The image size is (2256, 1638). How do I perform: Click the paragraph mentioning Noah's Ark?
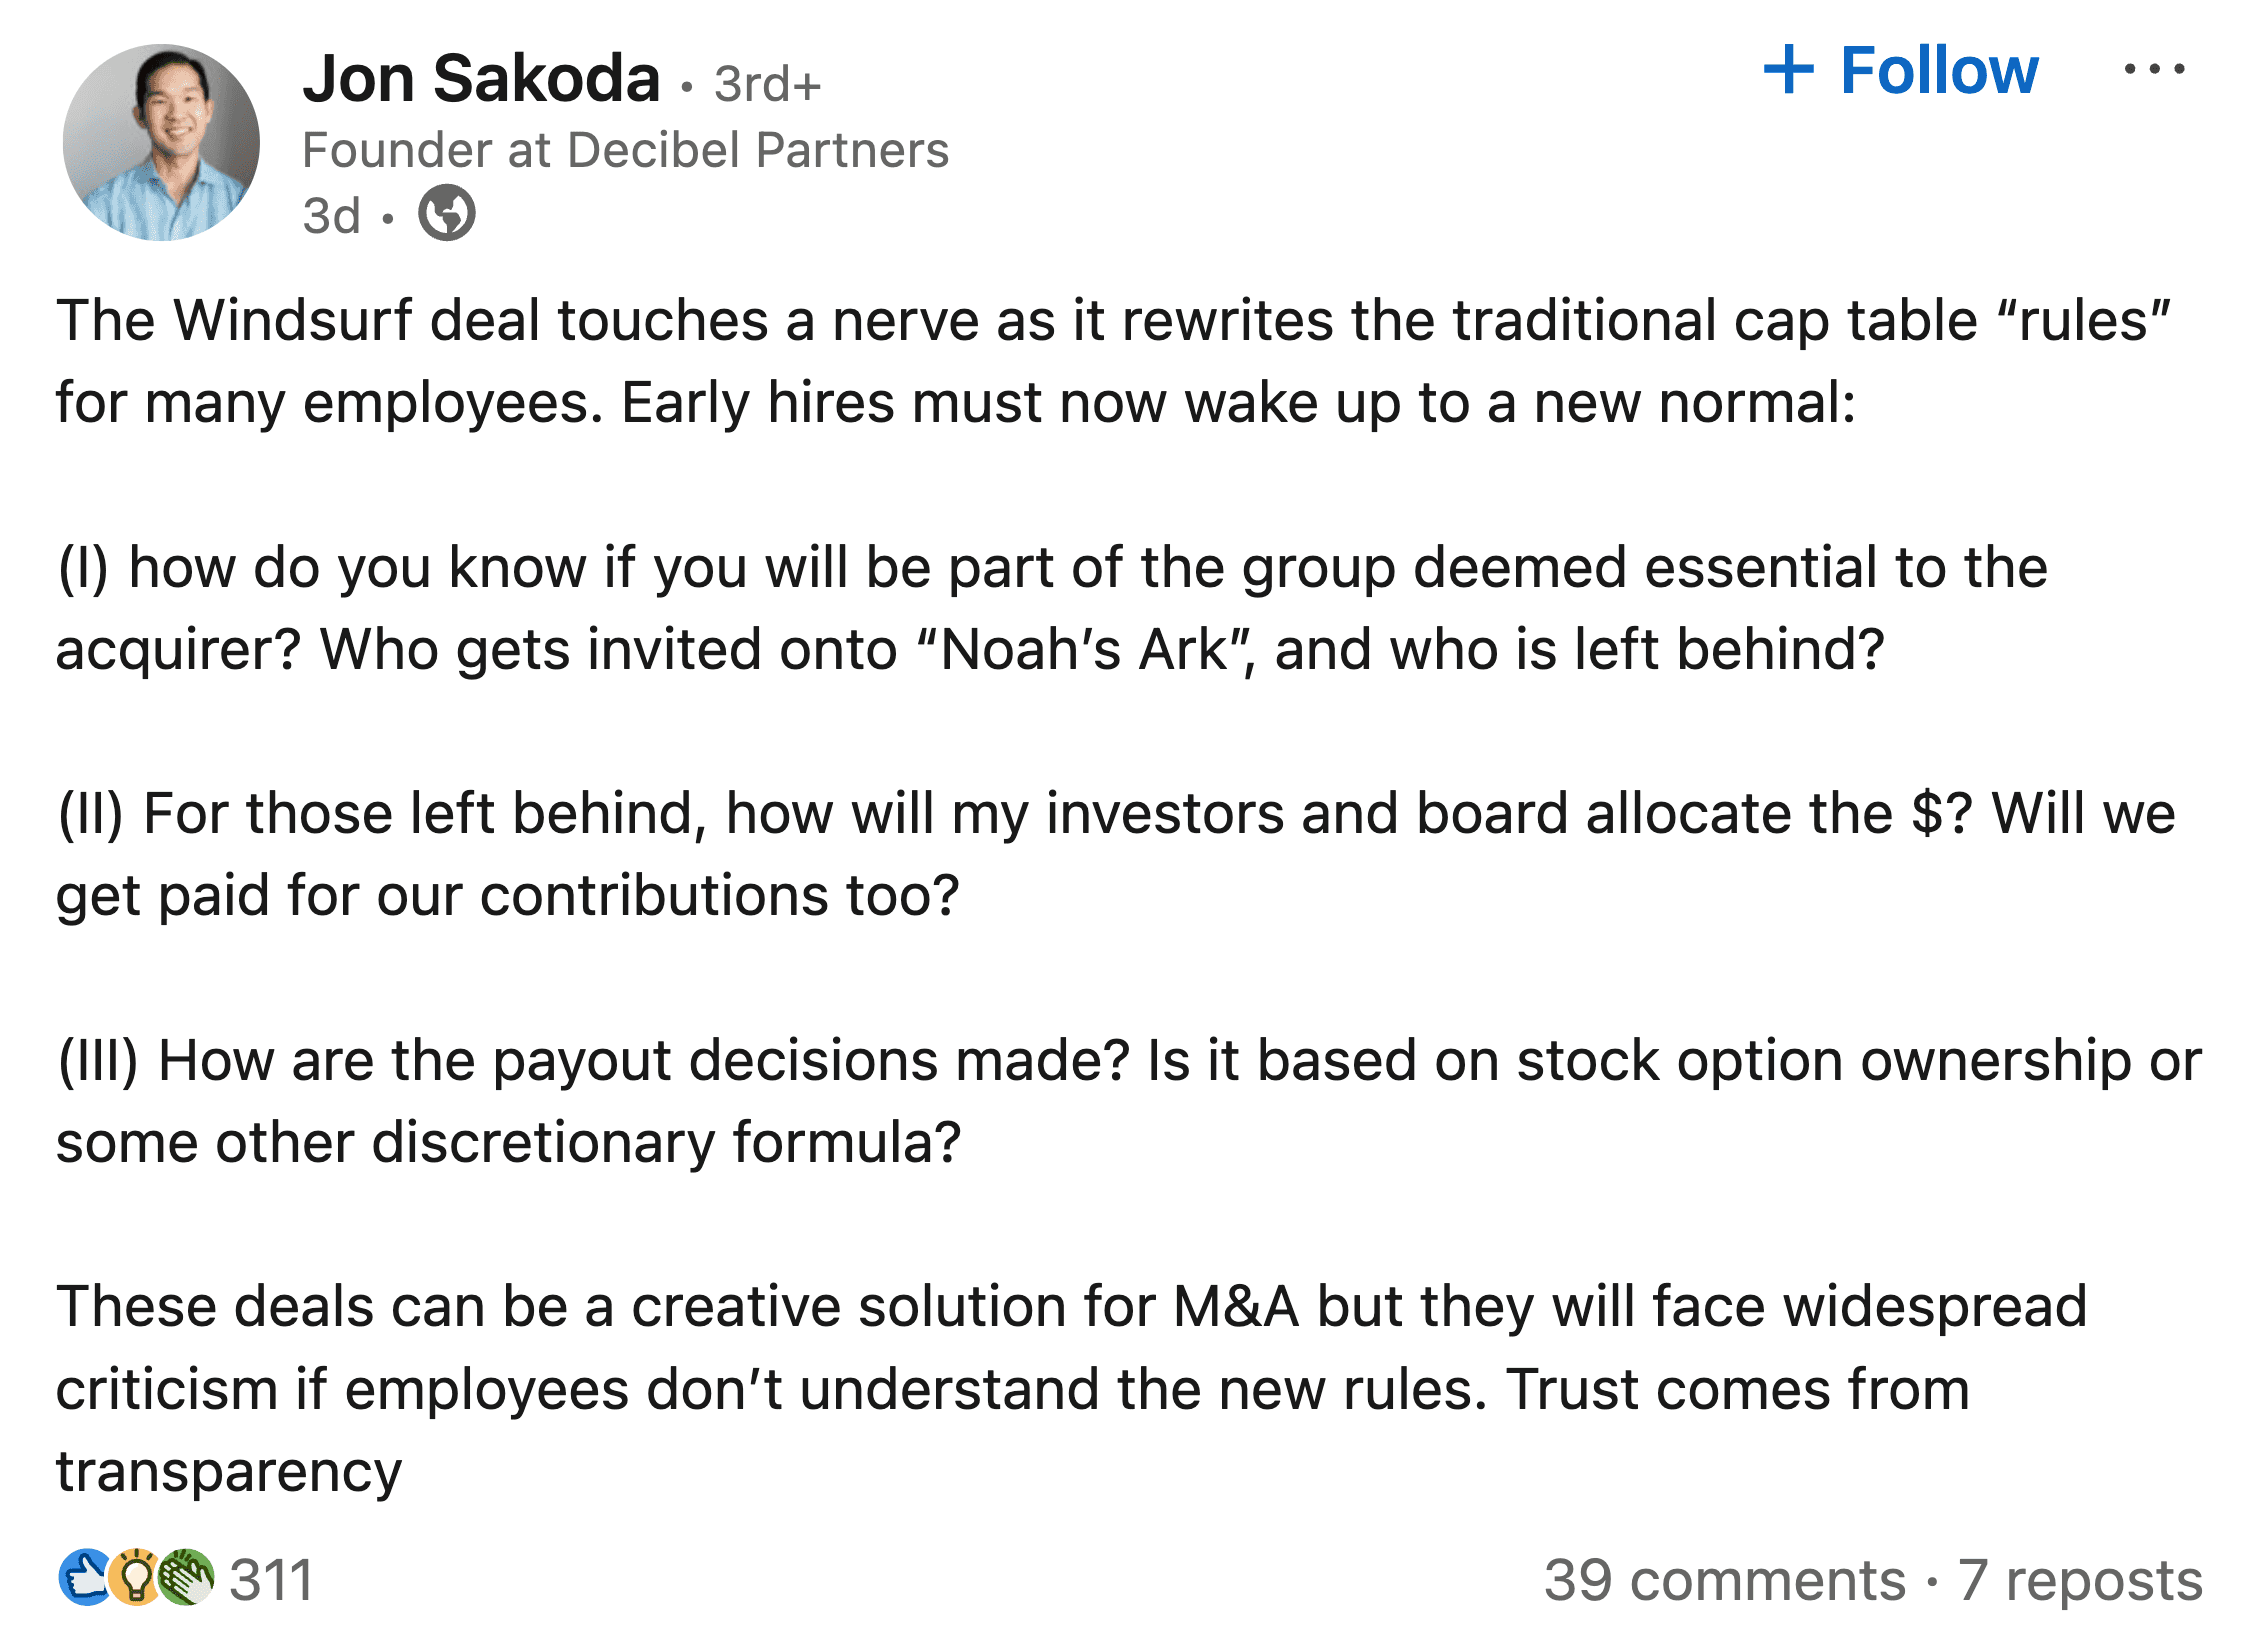pyautogui.click(x=1052, y=608)
